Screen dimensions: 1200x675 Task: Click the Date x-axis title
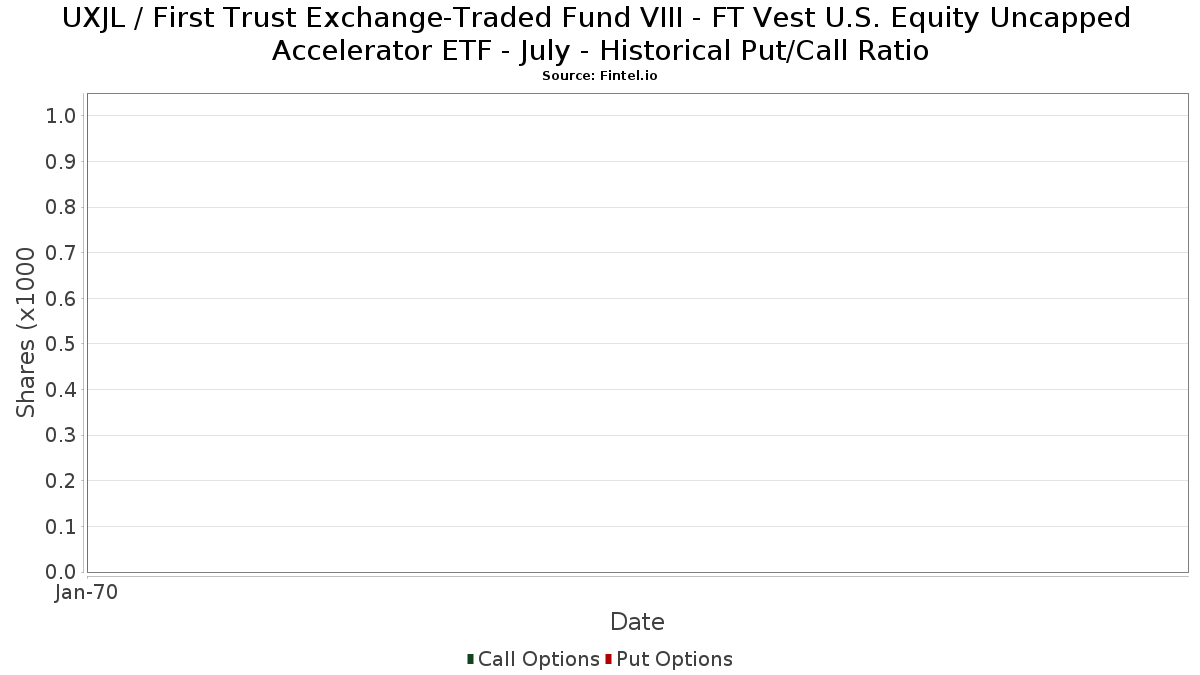point(637,622)
